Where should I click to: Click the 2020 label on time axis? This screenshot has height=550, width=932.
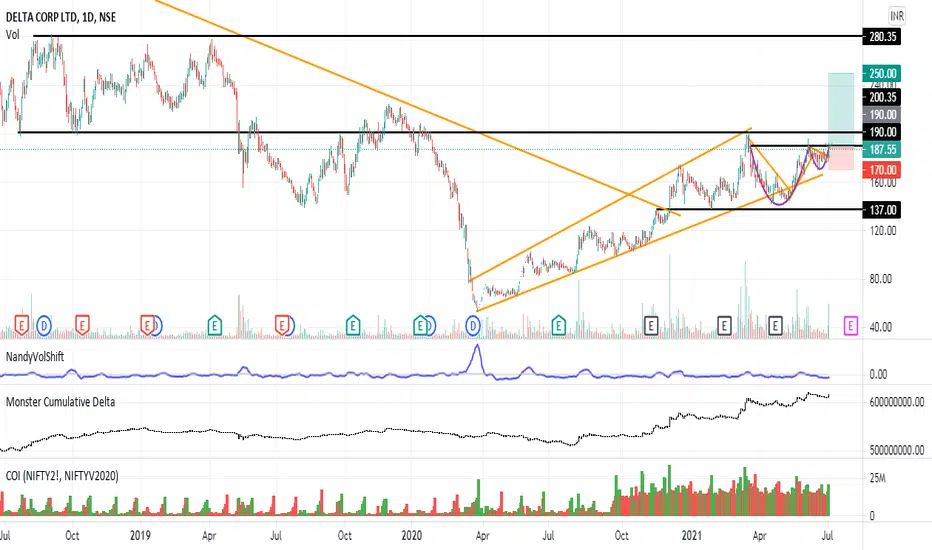pos(411,535)
